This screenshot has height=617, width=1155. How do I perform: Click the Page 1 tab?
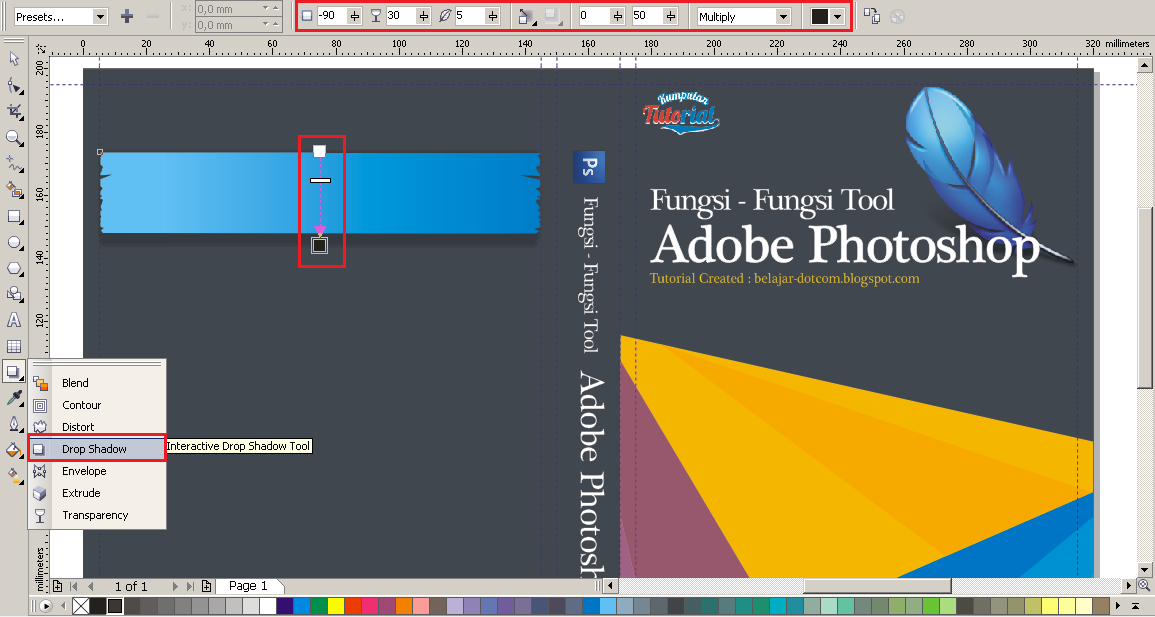coord(247,586)
